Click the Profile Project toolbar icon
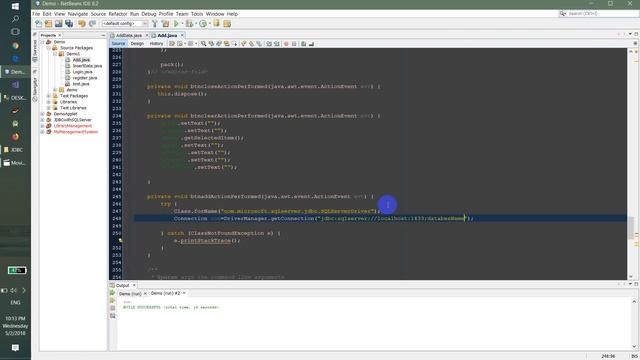The height and width of the screenshot is (360, 640). coord(203,24)
